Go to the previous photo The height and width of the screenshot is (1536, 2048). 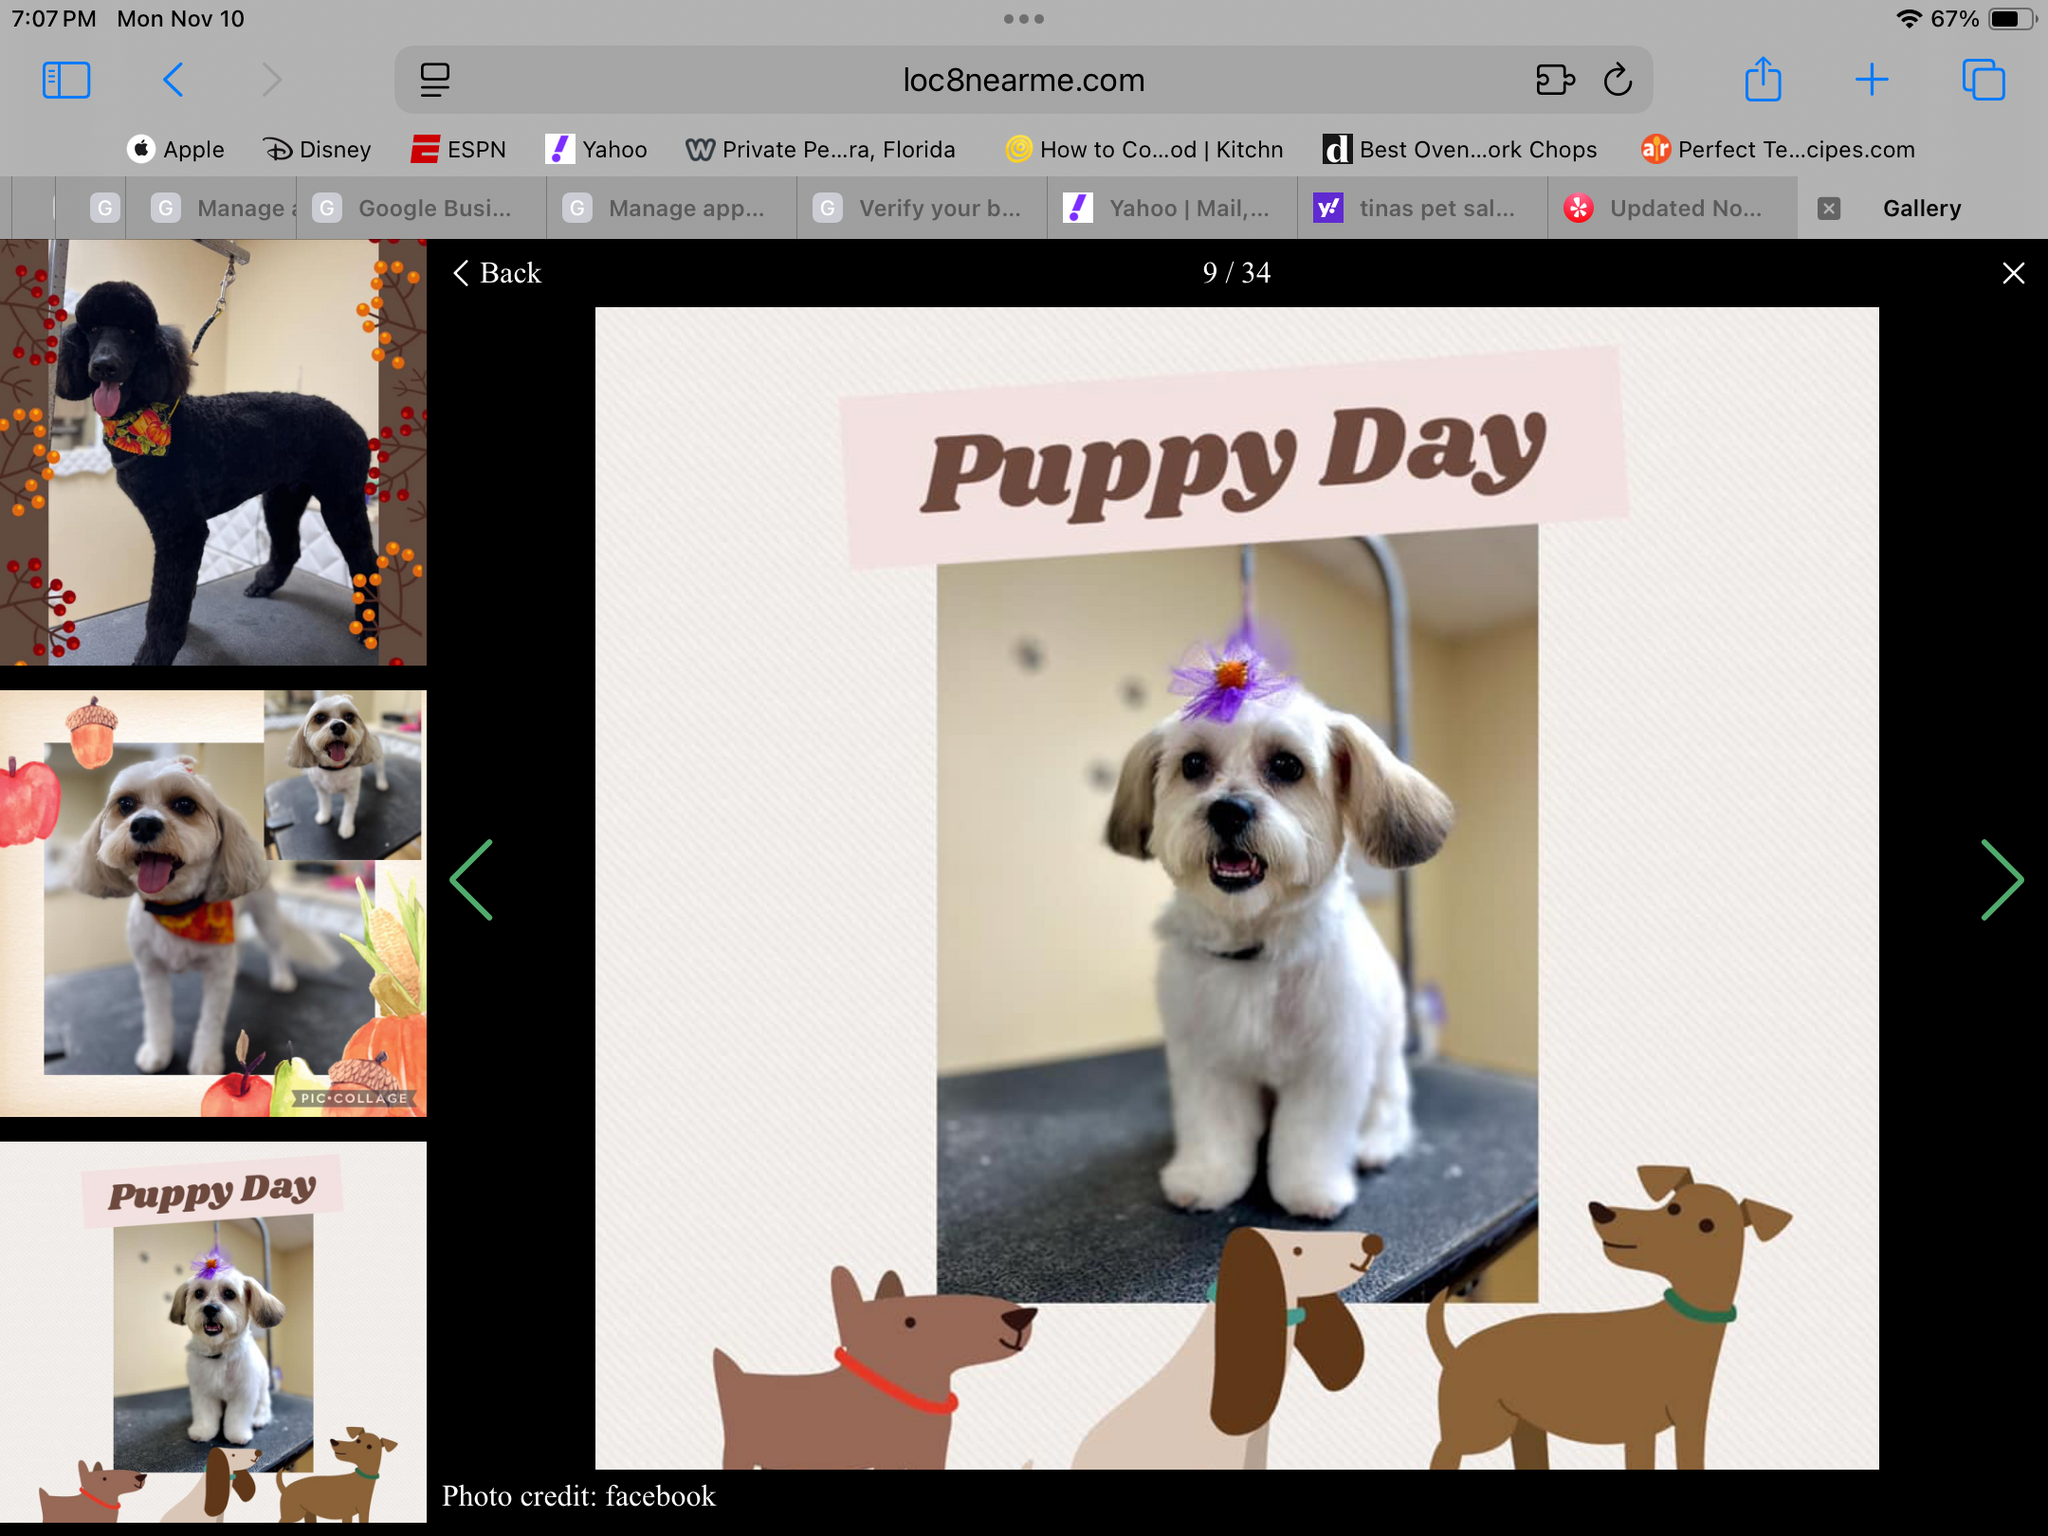coord(471,880)
